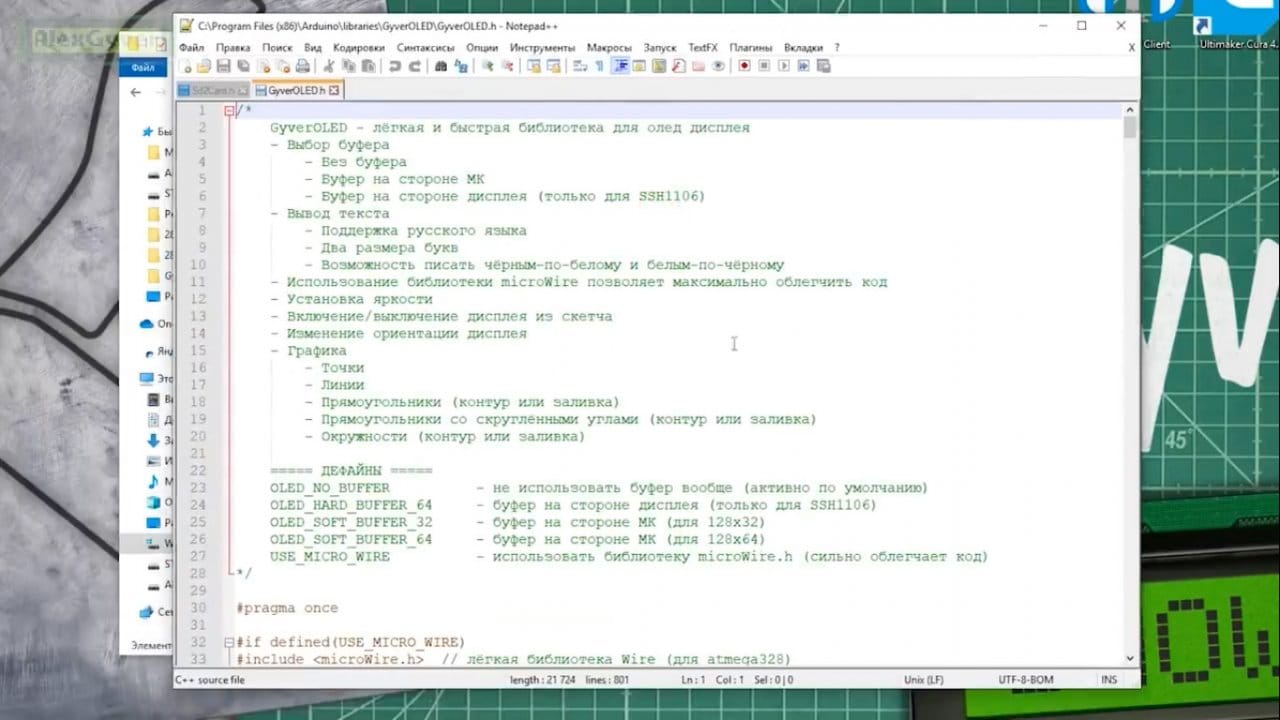
Task: Click the Undo arrow icon
Action: point(395,66)
